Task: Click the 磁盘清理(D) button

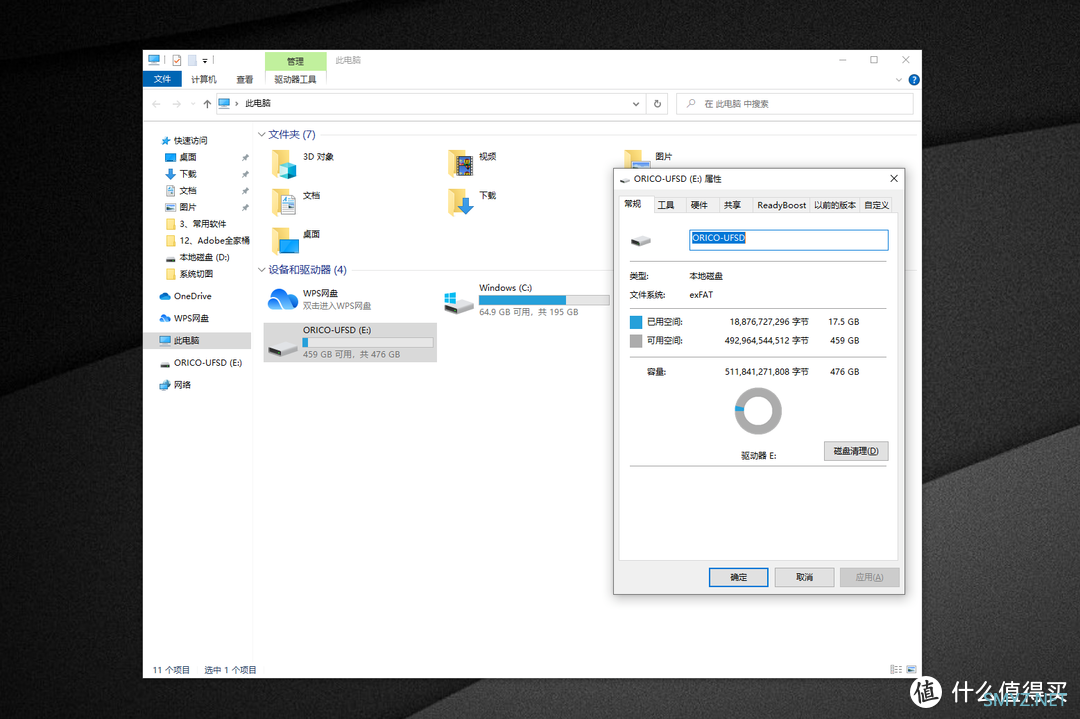Action: [856, 451]
